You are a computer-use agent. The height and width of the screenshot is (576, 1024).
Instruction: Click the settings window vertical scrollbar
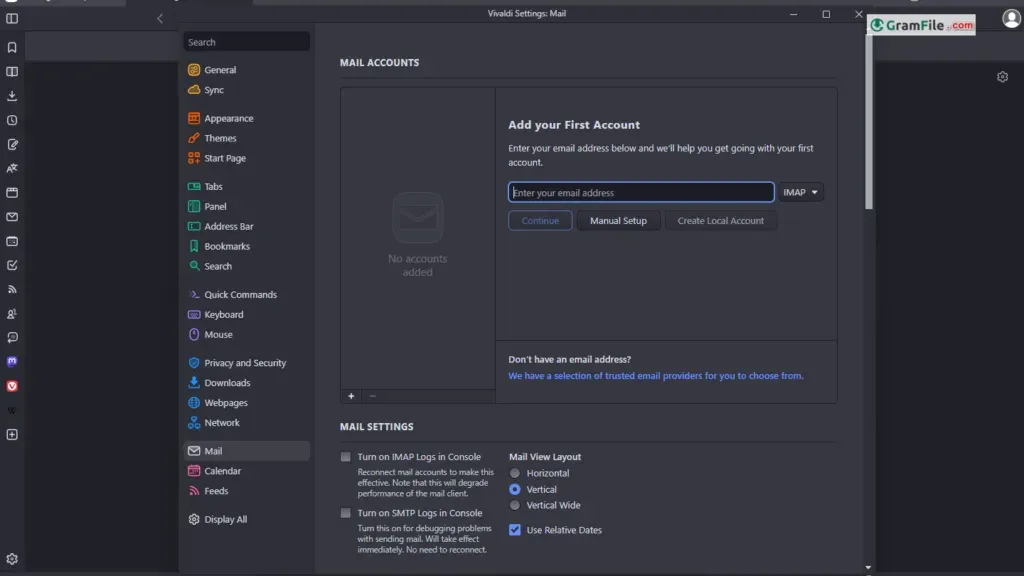tap(869, 122)
